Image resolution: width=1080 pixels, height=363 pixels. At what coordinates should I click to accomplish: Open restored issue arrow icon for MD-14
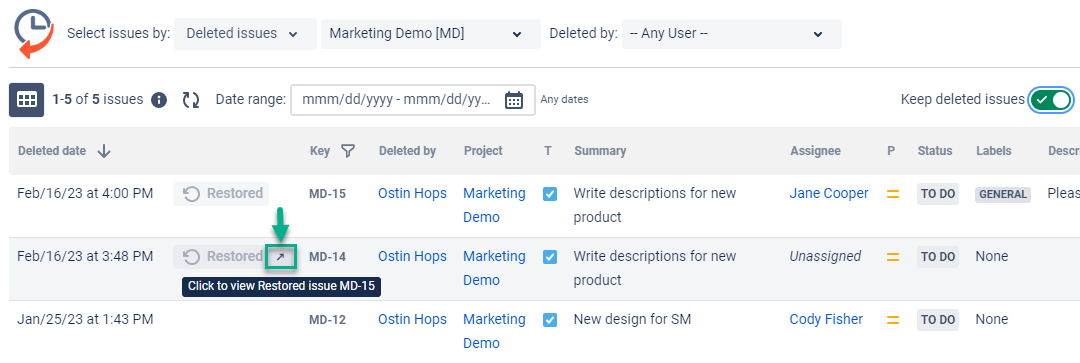pos(280,256)
